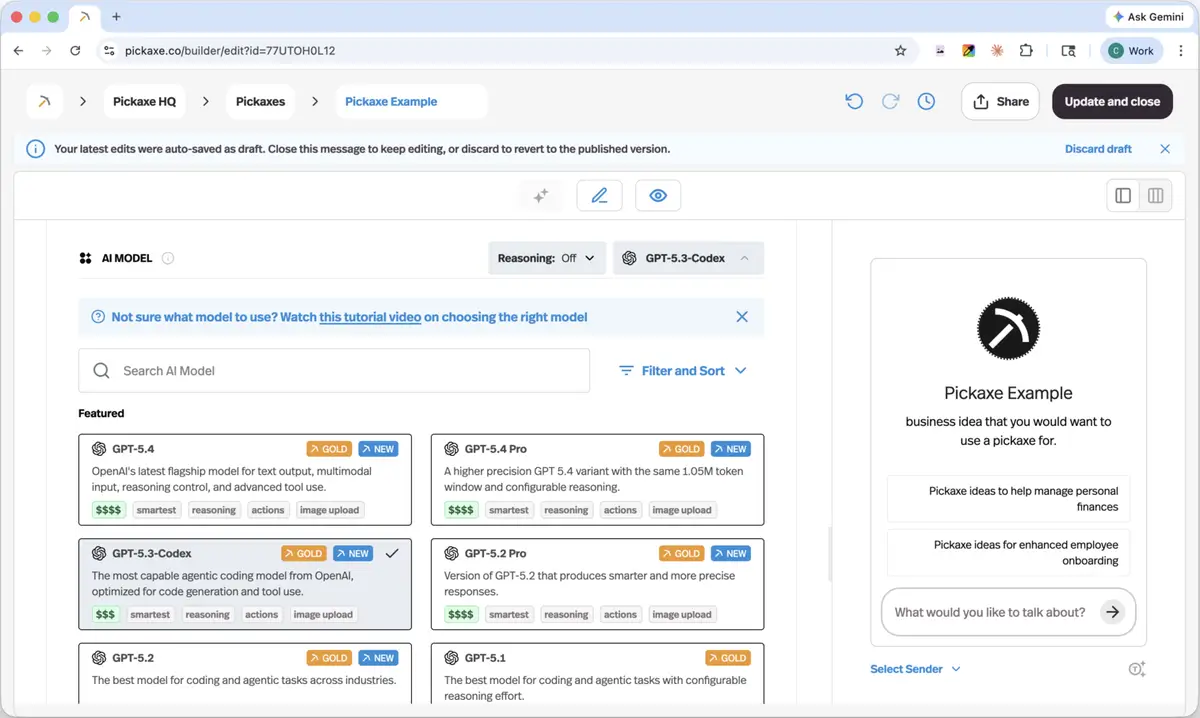
Task: Select the GPT-5.2 Pro model card
Action: pyautogui.click(x=597, y=584)
